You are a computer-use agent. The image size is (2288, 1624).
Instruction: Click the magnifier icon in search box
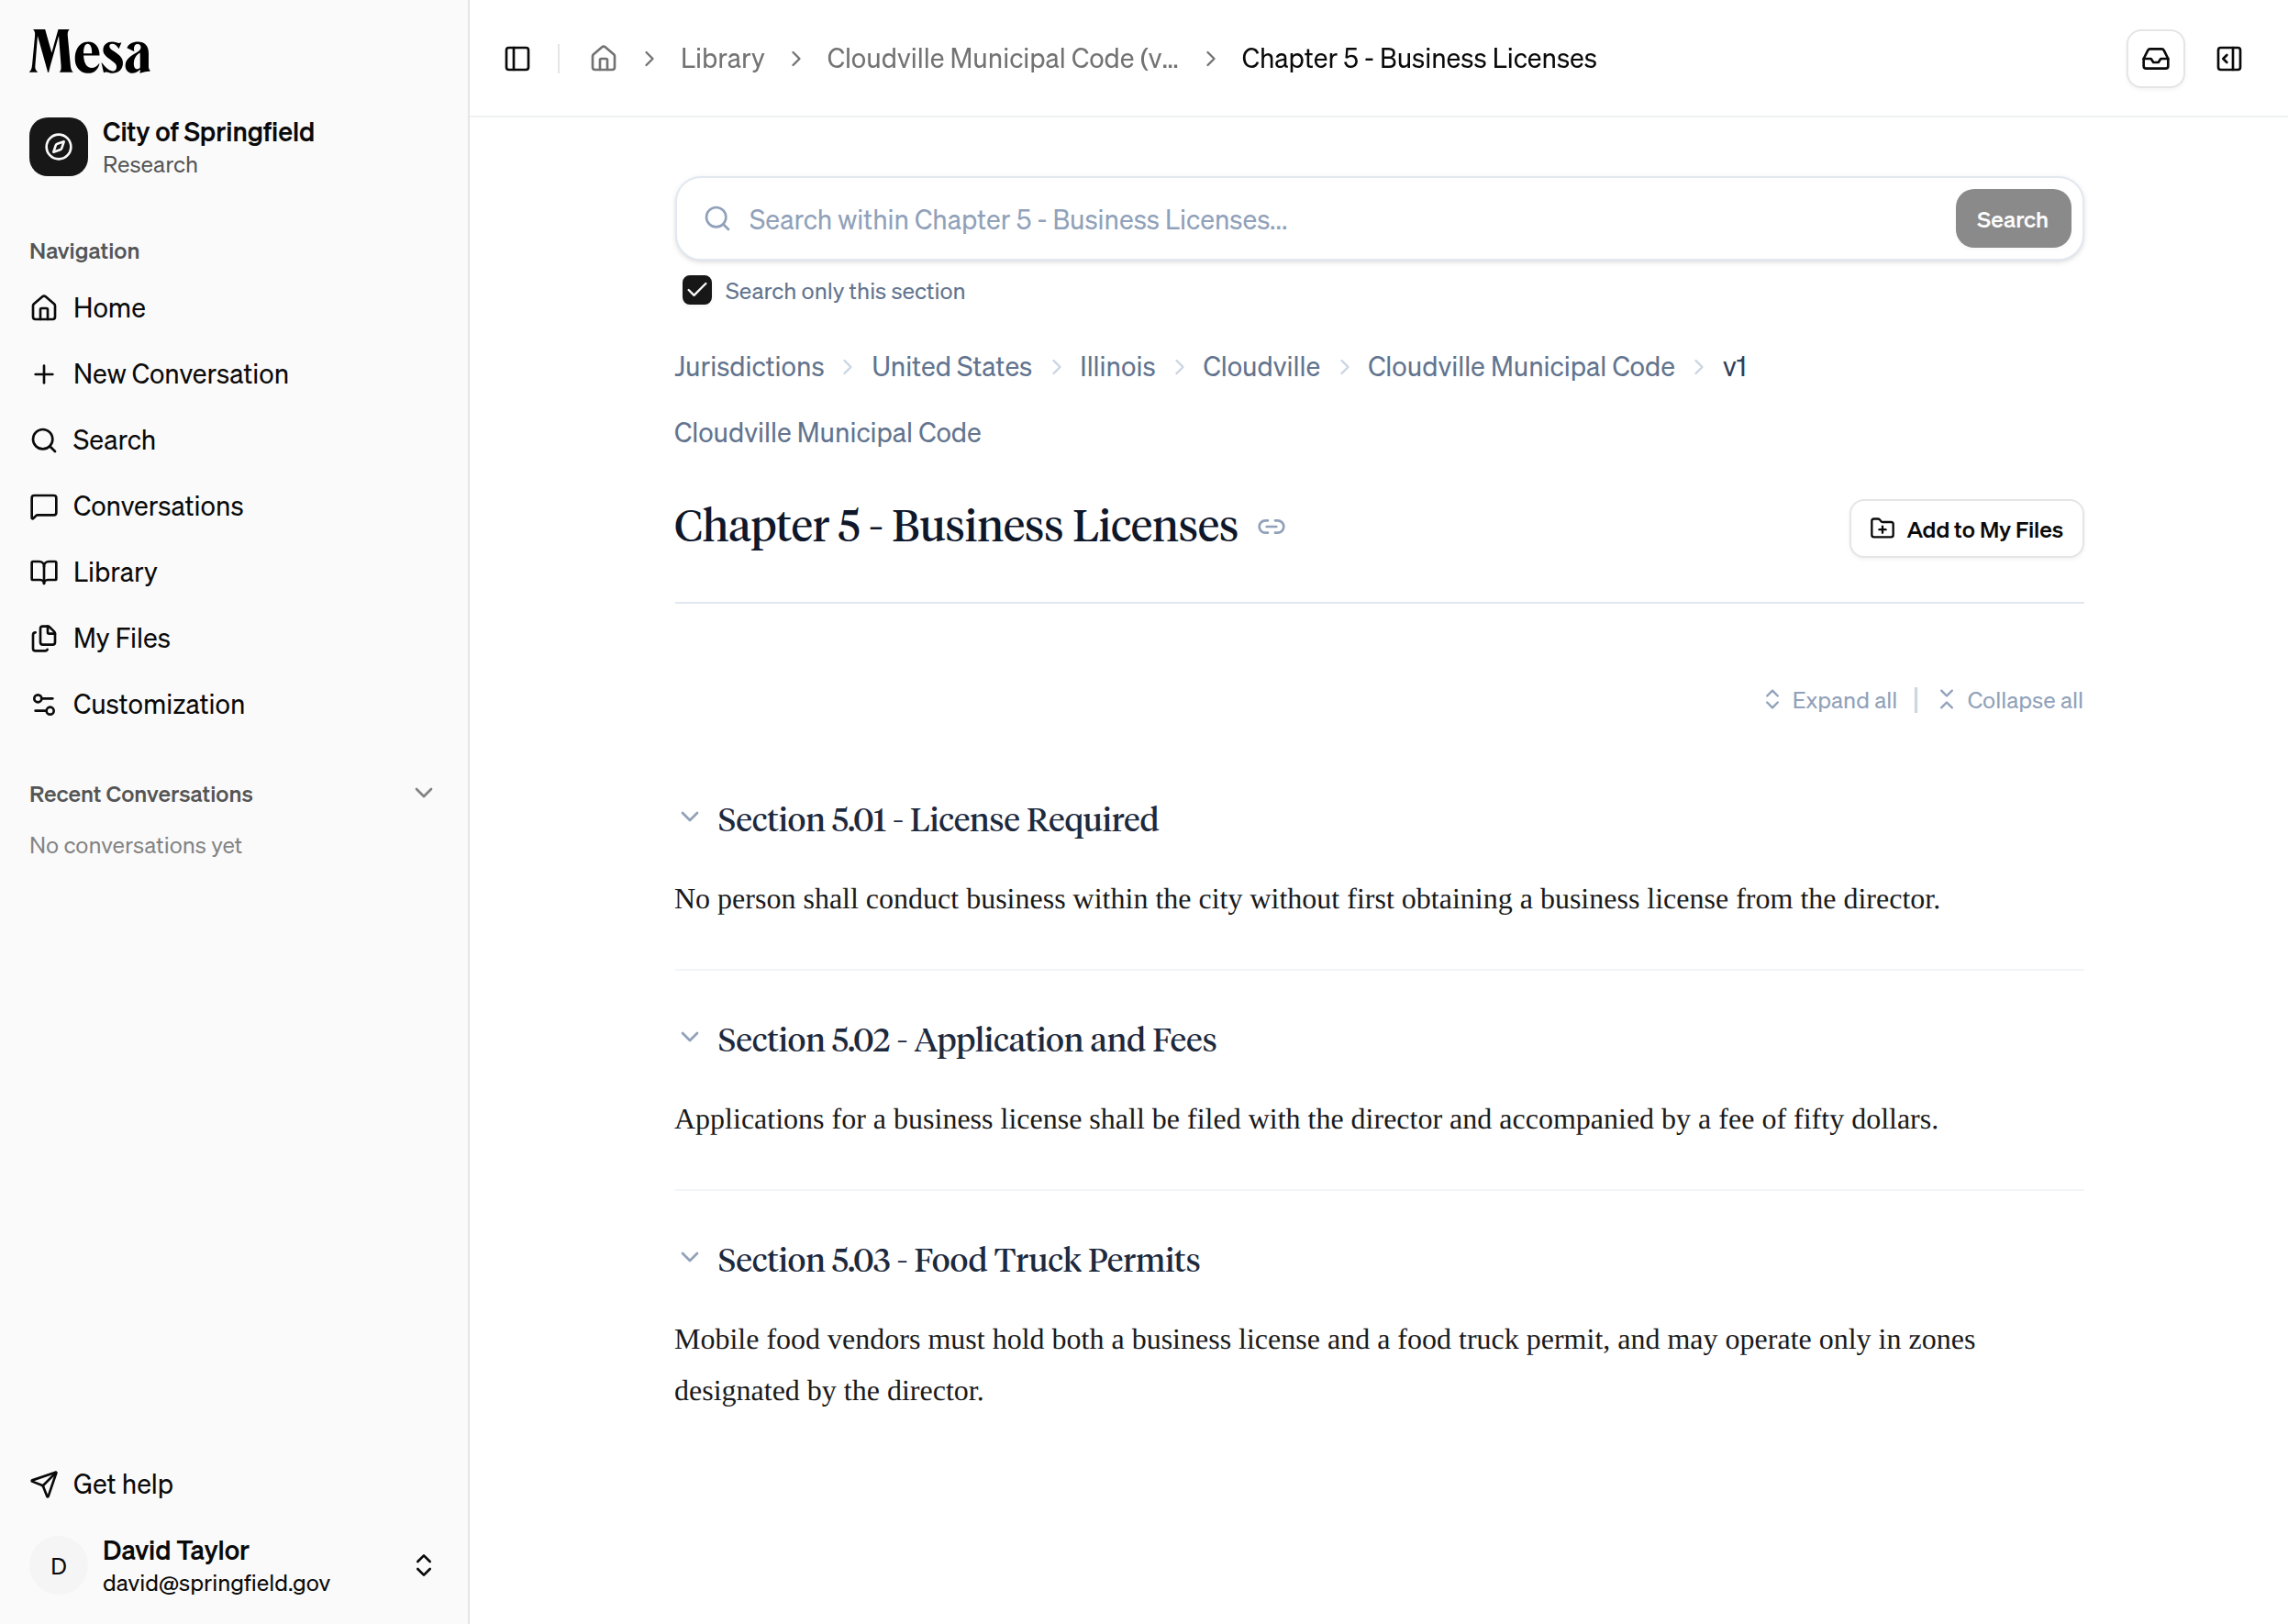point(717,219)
